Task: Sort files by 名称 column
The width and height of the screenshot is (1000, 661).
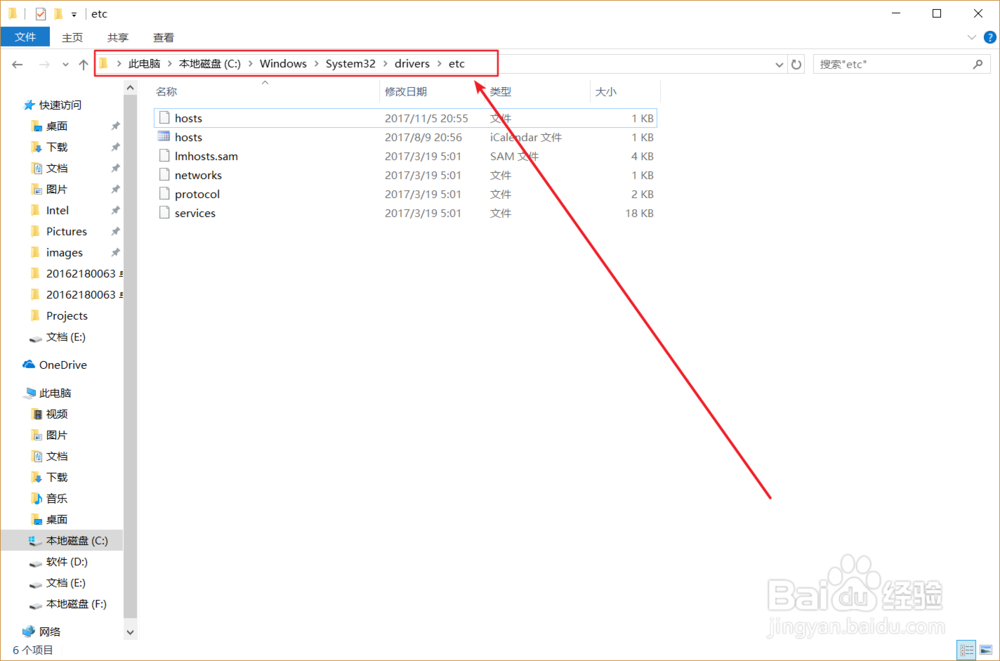Action: 167,92
